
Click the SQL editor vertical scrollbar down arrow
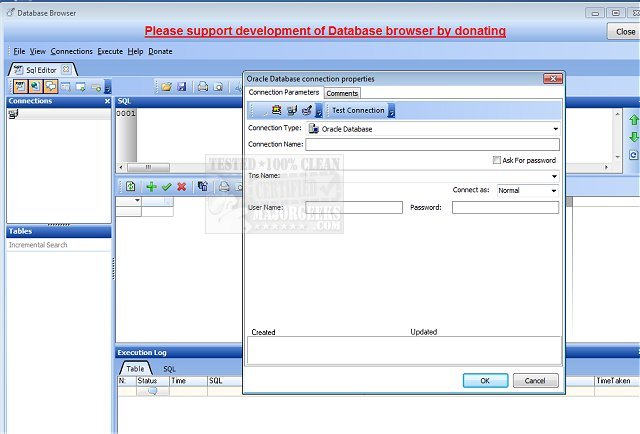[618, 156]
